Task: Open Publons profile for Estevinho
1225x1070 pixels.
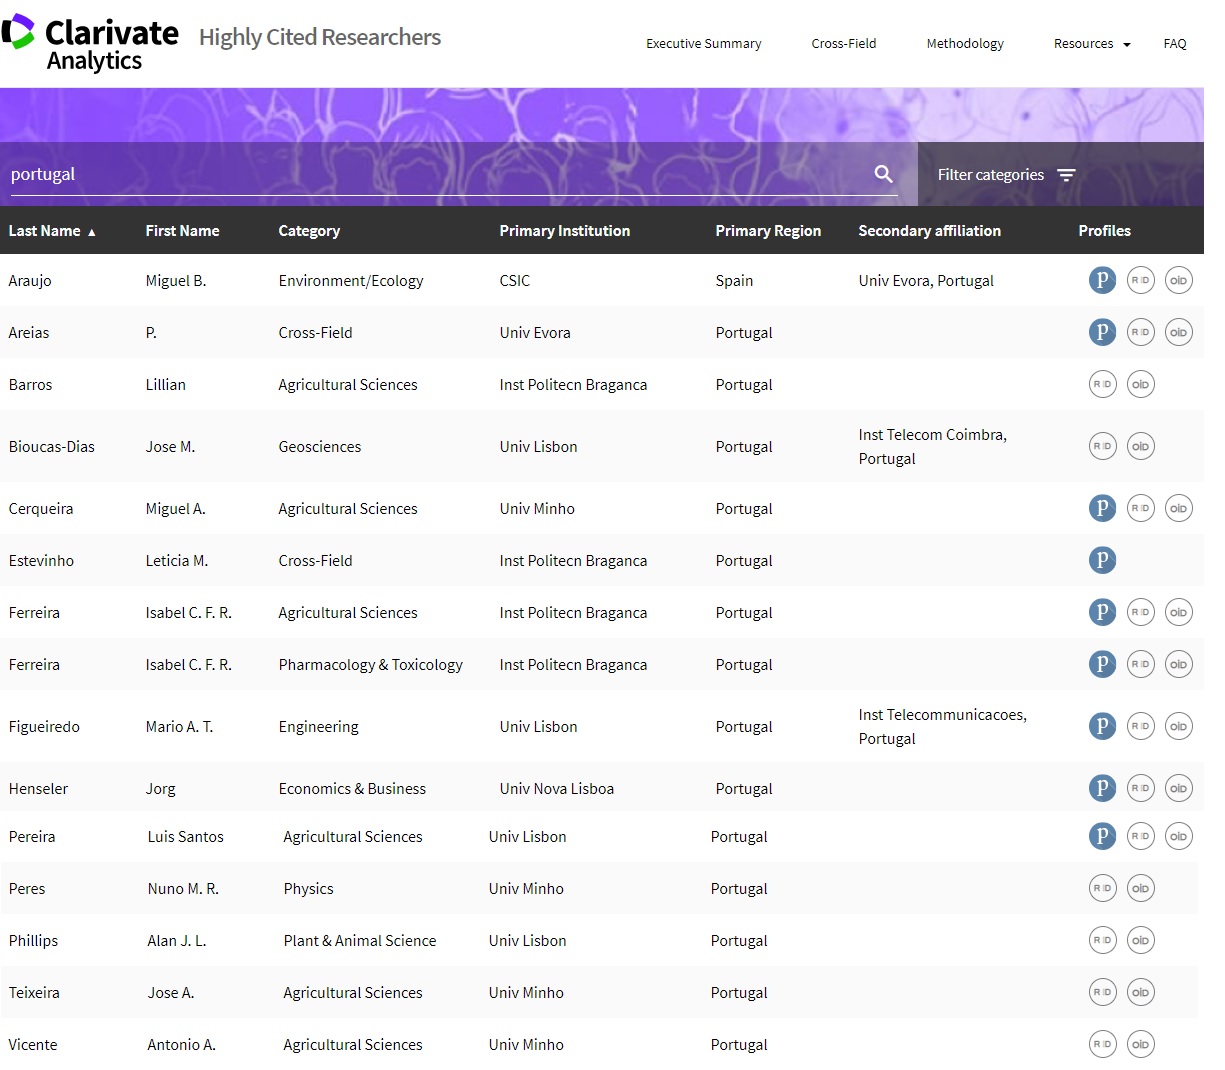Action: click(1101, 560)
